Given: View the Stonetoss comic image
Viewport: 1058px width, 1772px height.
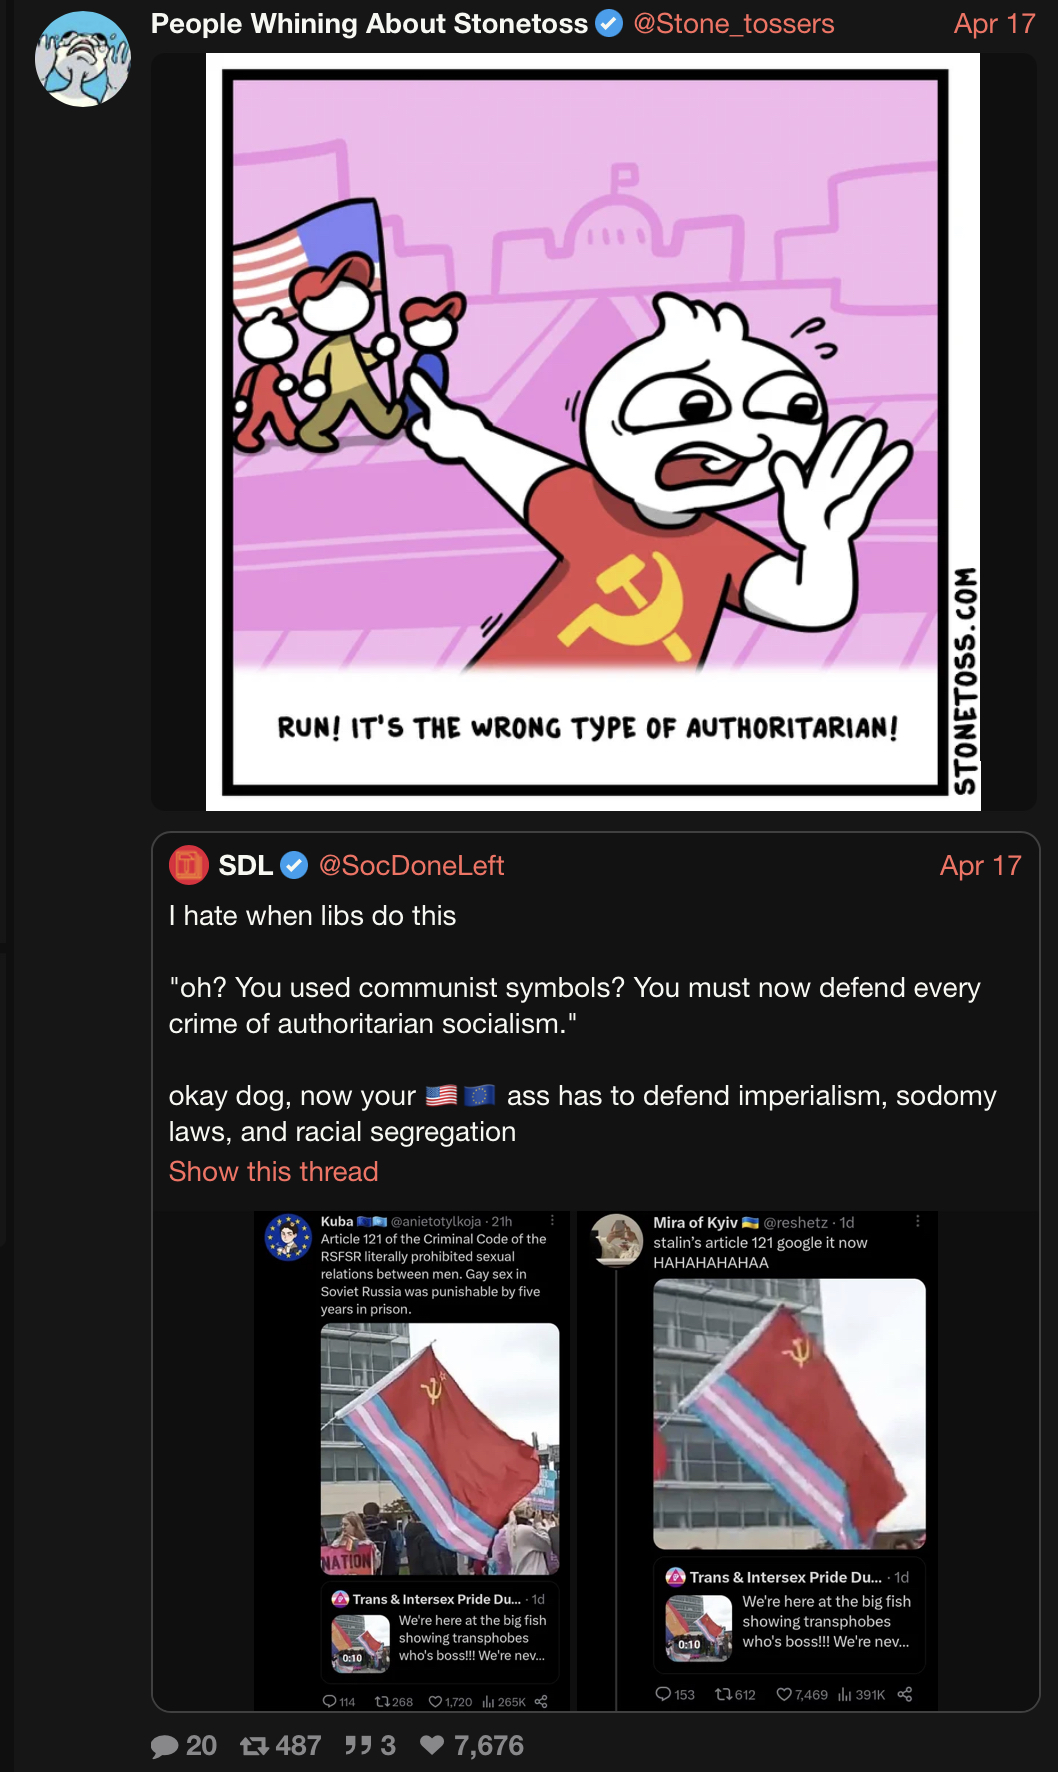Looking at the screenshot, I should pyautogui.click(x=593, y=432).
